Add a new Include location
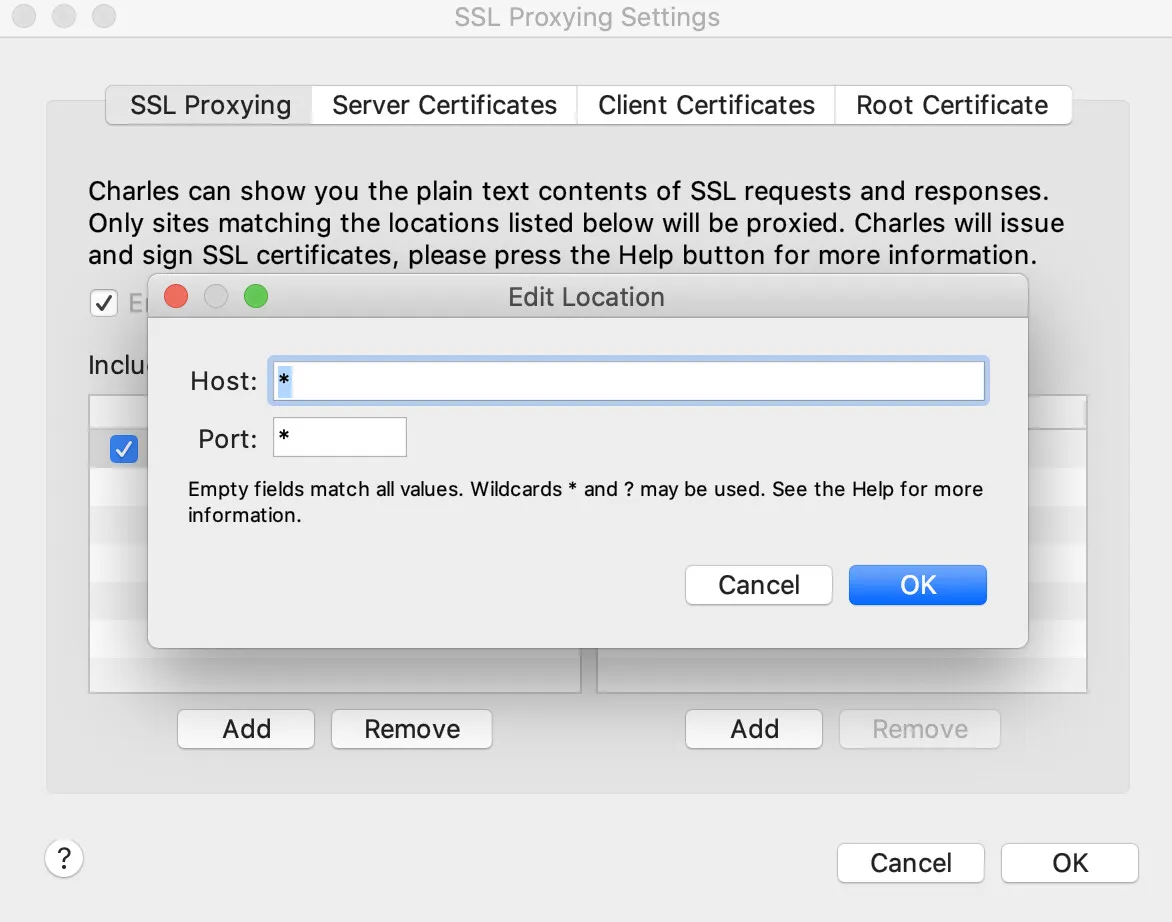This screenshot has width=1172, height=922. [x=246, y=729]
